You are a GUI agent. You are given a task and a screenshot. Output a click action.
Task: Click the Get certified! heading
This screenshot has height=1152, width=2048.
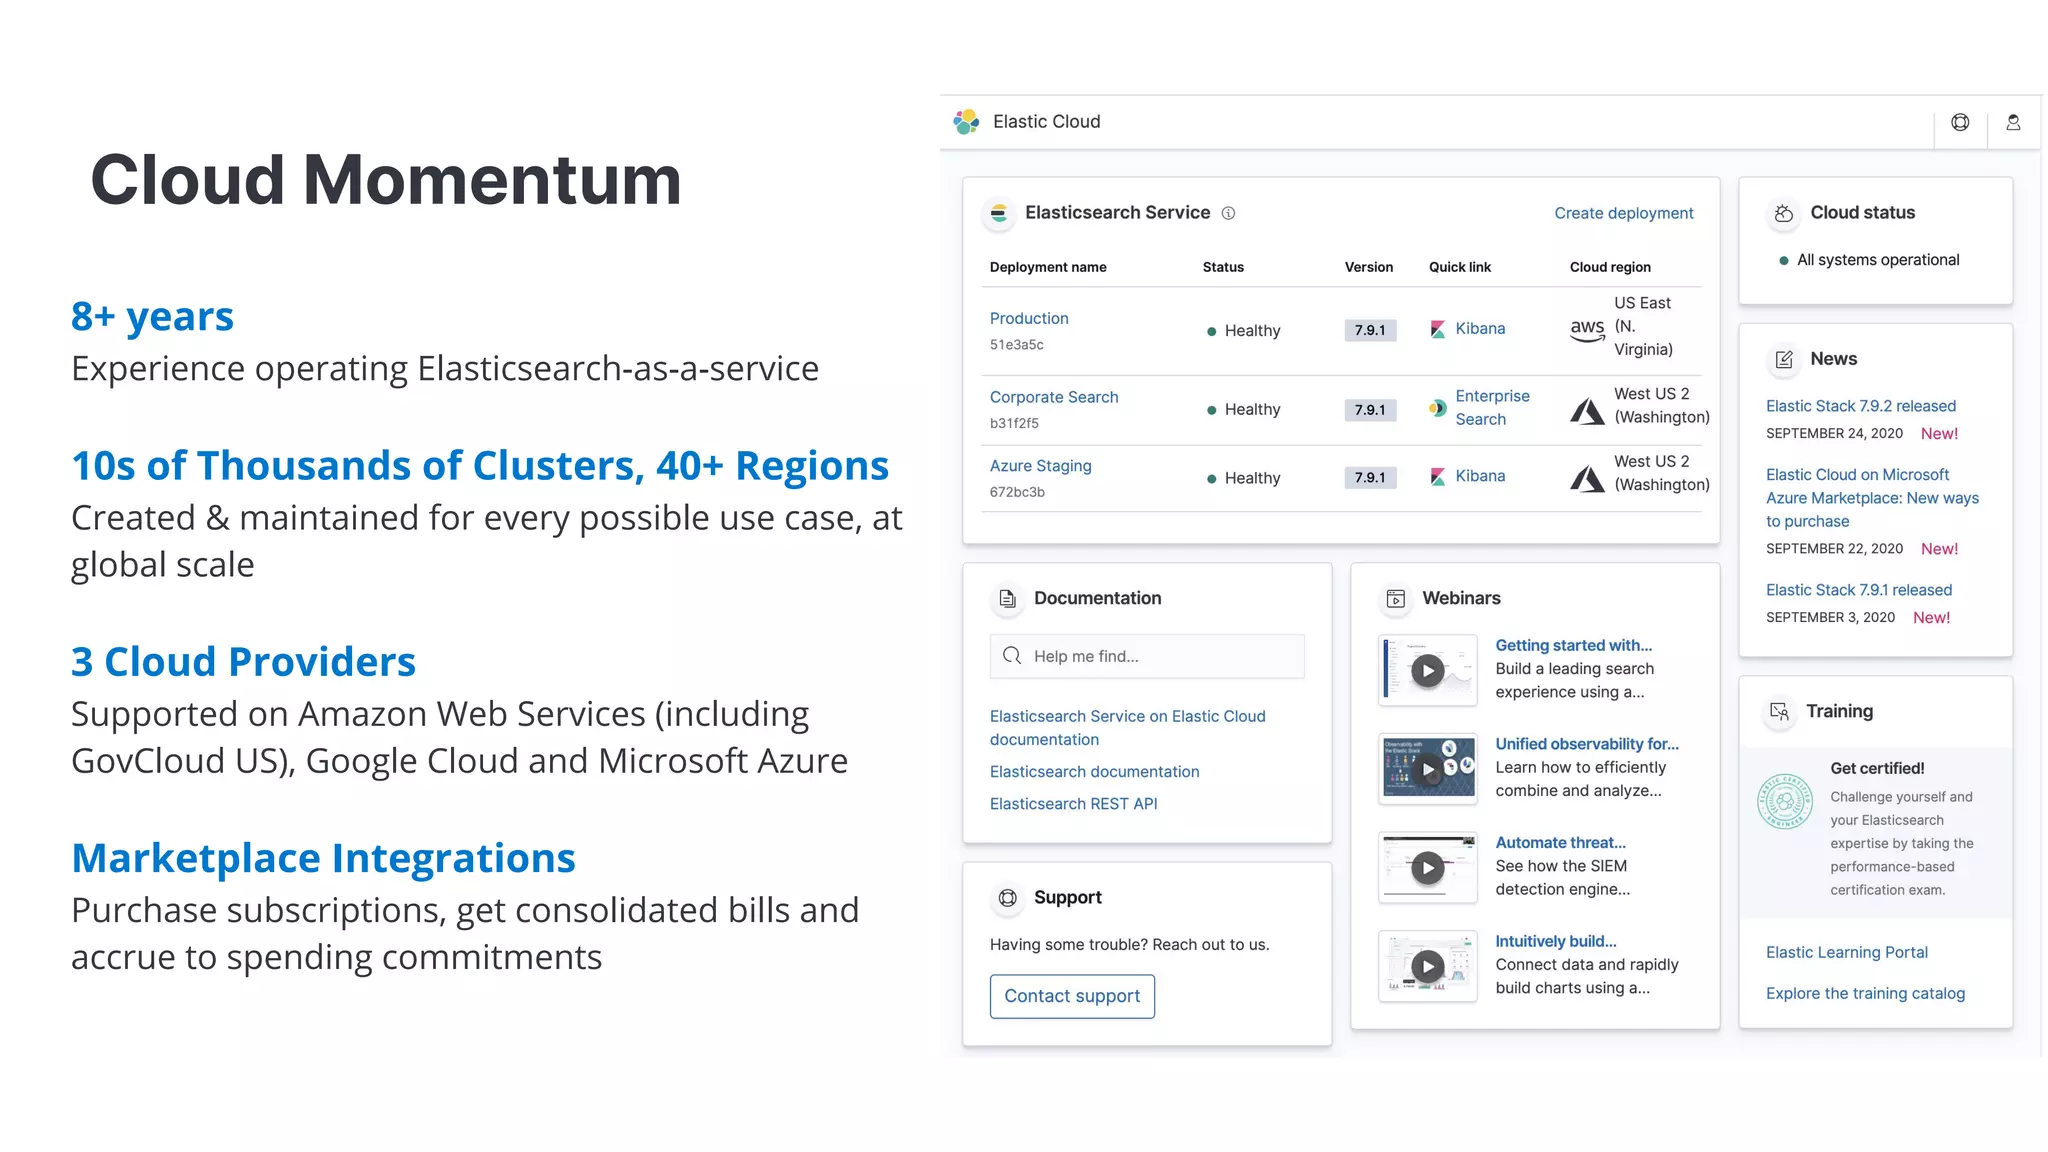pyautogui.click(x=1877, y=768)
